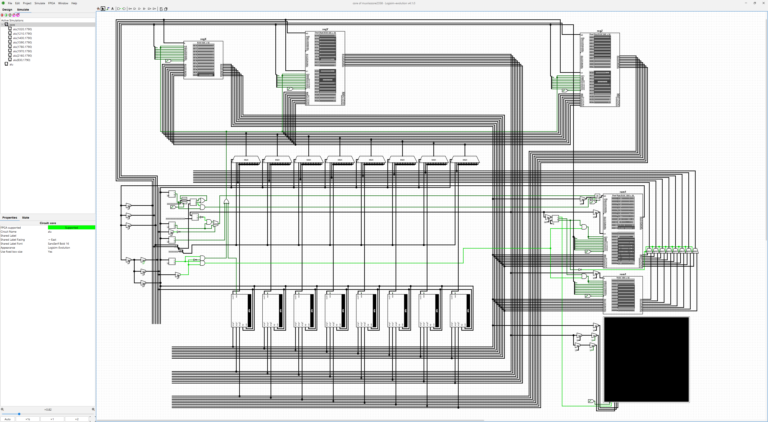Click the first document icon in canvas toolbar

(x=161, y=8)
